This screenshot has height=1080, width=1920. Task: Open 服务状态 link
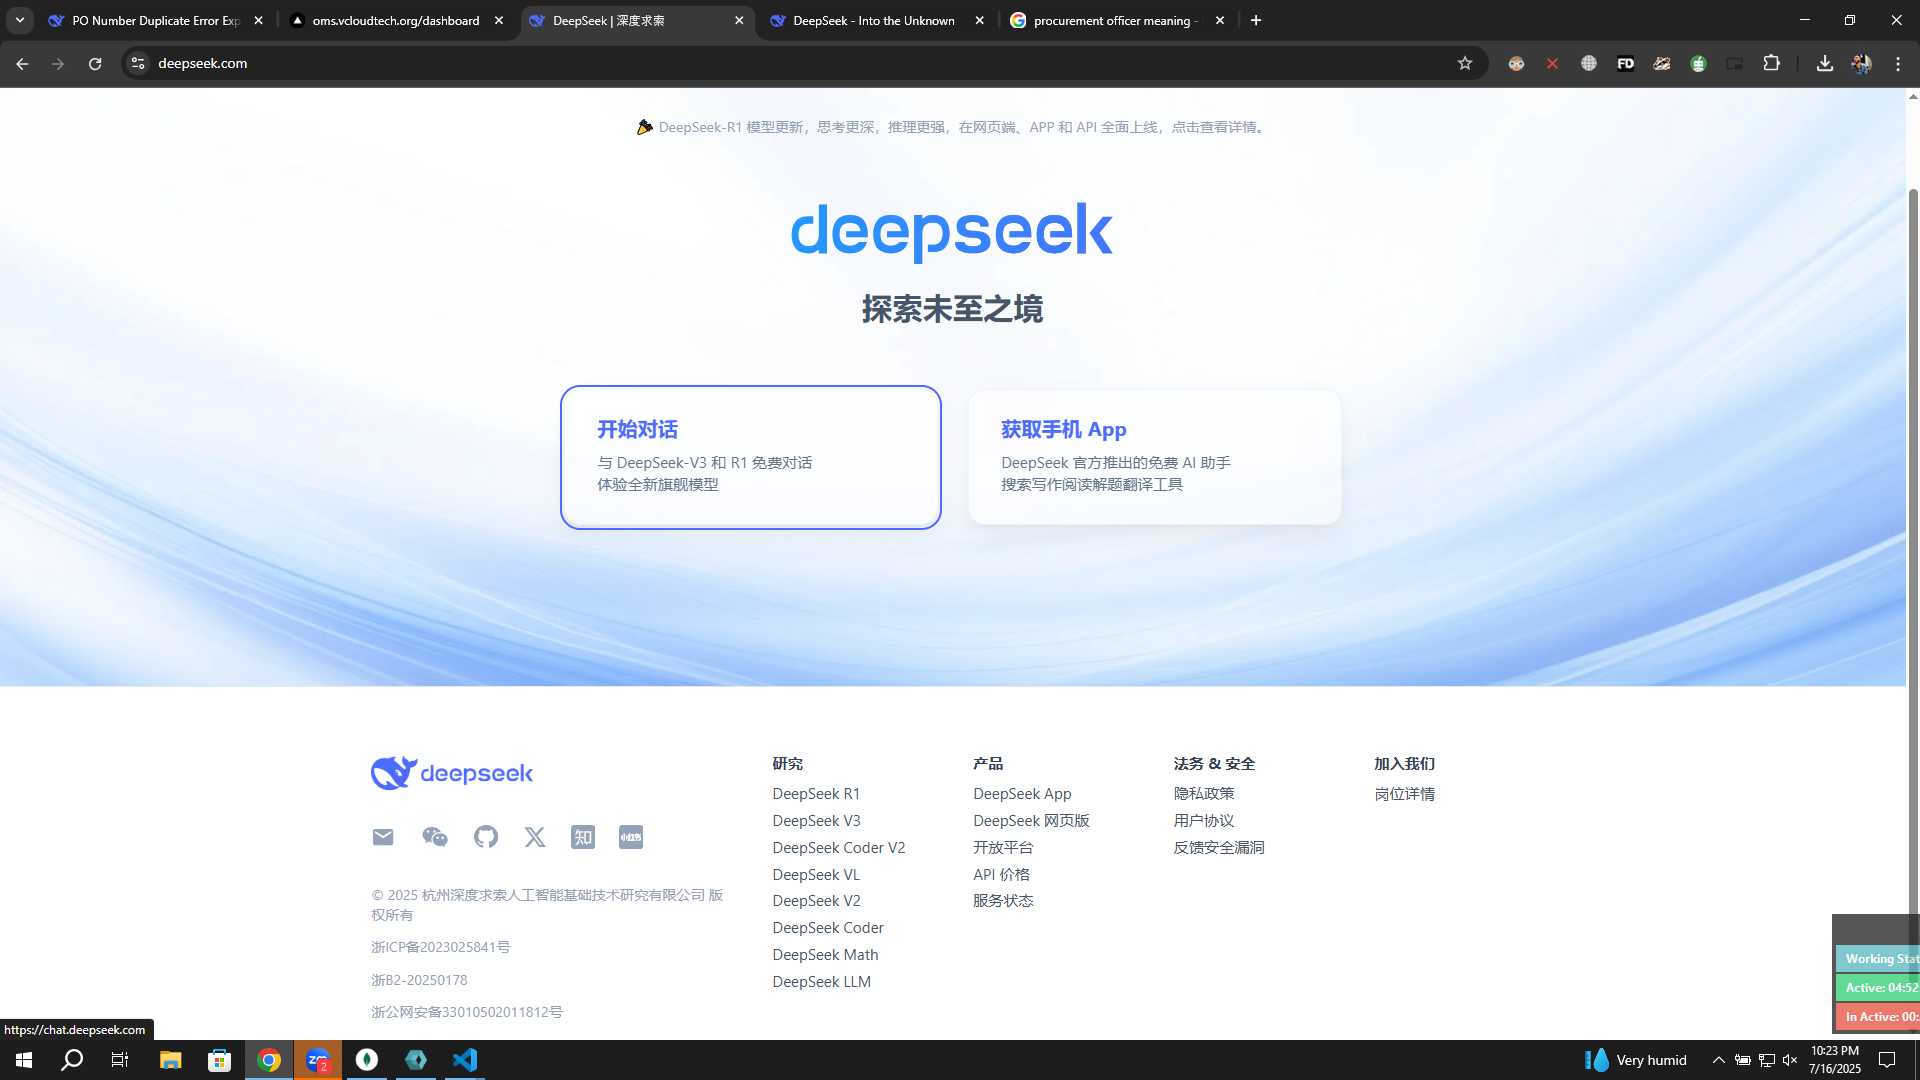[1003, 901]
